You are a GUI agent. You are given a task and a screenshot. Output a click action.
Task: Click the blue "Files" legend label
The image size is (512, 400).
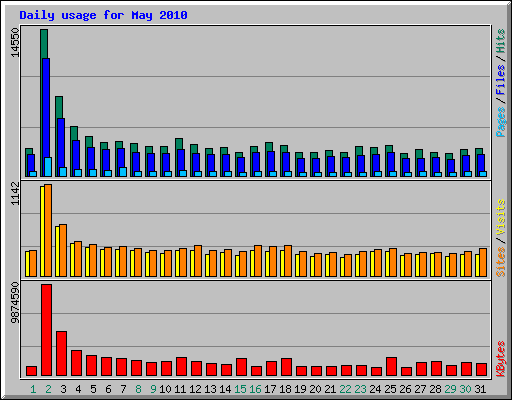pos(501,80)
